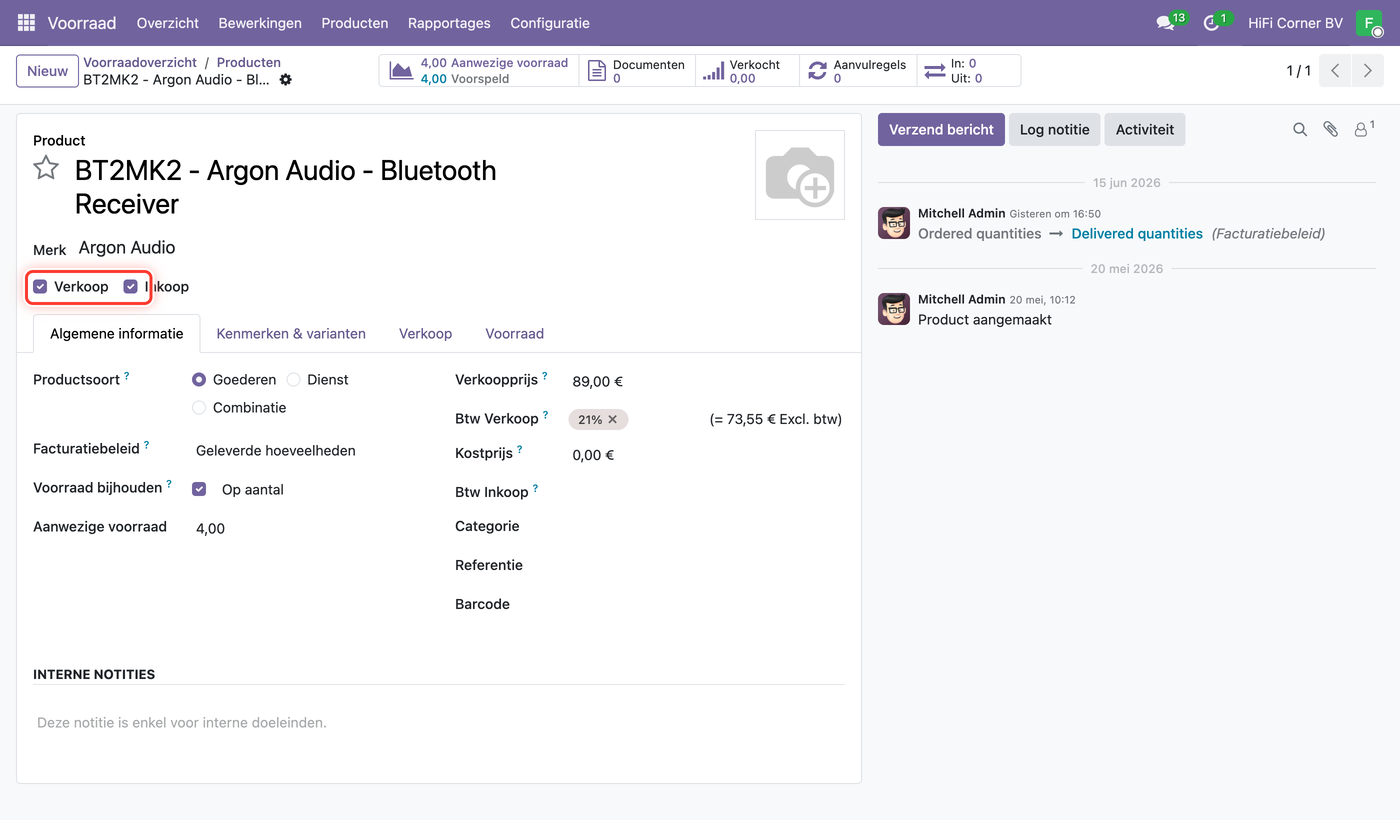Open the Productsoort help question mark
This screenshot has height=820, width=1400.
127,377
